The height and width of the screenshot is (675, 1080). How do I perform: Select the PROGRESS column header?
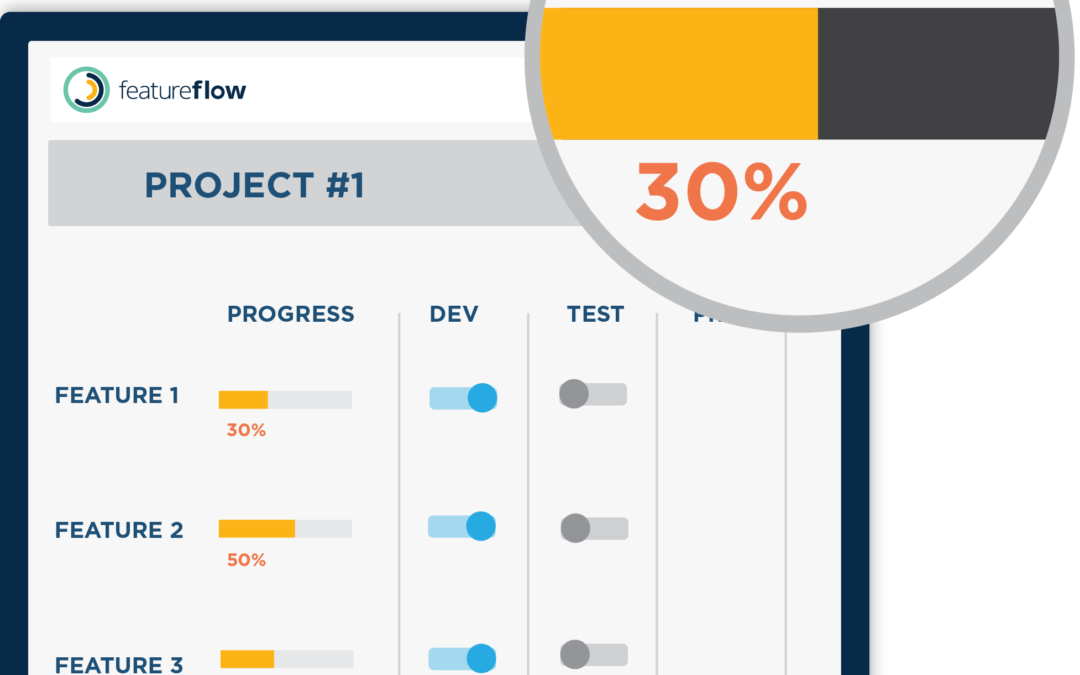point(290,314)
